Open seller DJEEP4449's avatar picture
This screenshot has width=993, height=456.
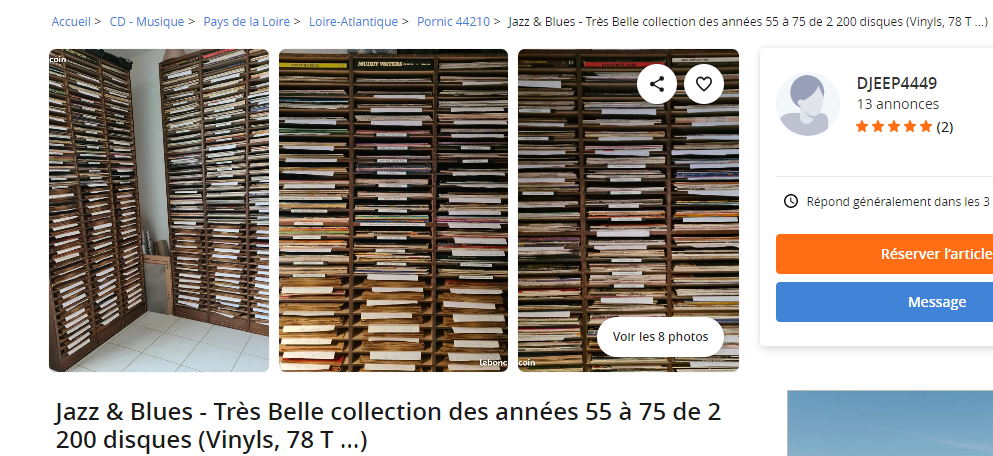[807, 104]
